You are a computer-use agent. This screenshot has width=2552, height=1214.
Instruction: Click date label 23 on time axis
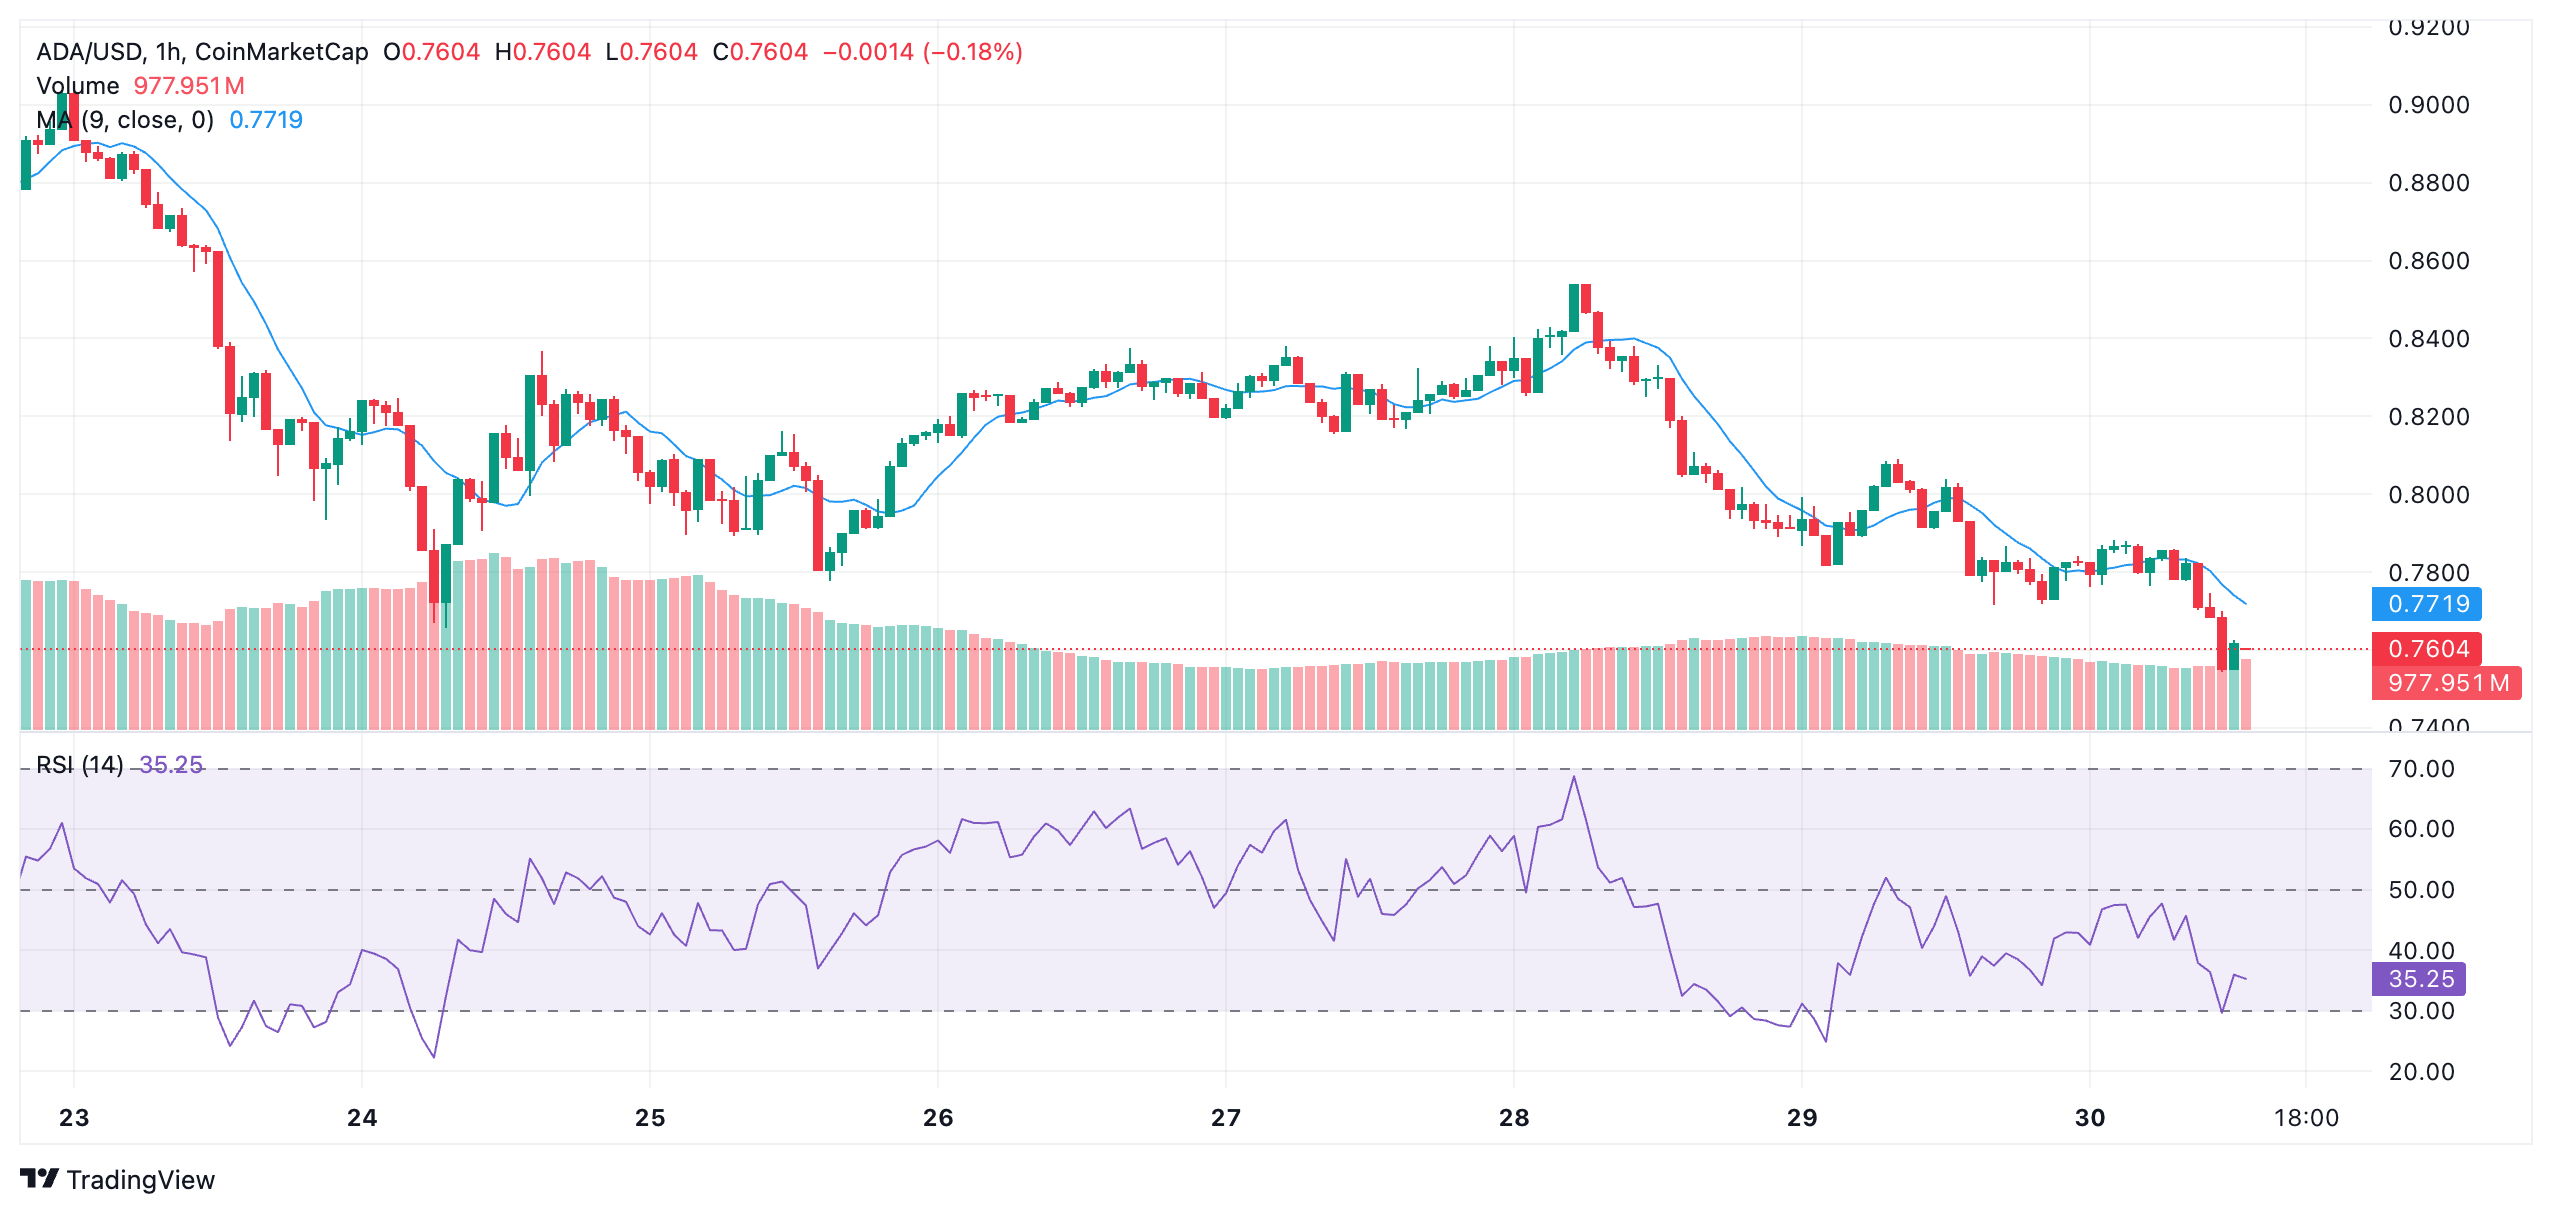tap(74, 1118)
